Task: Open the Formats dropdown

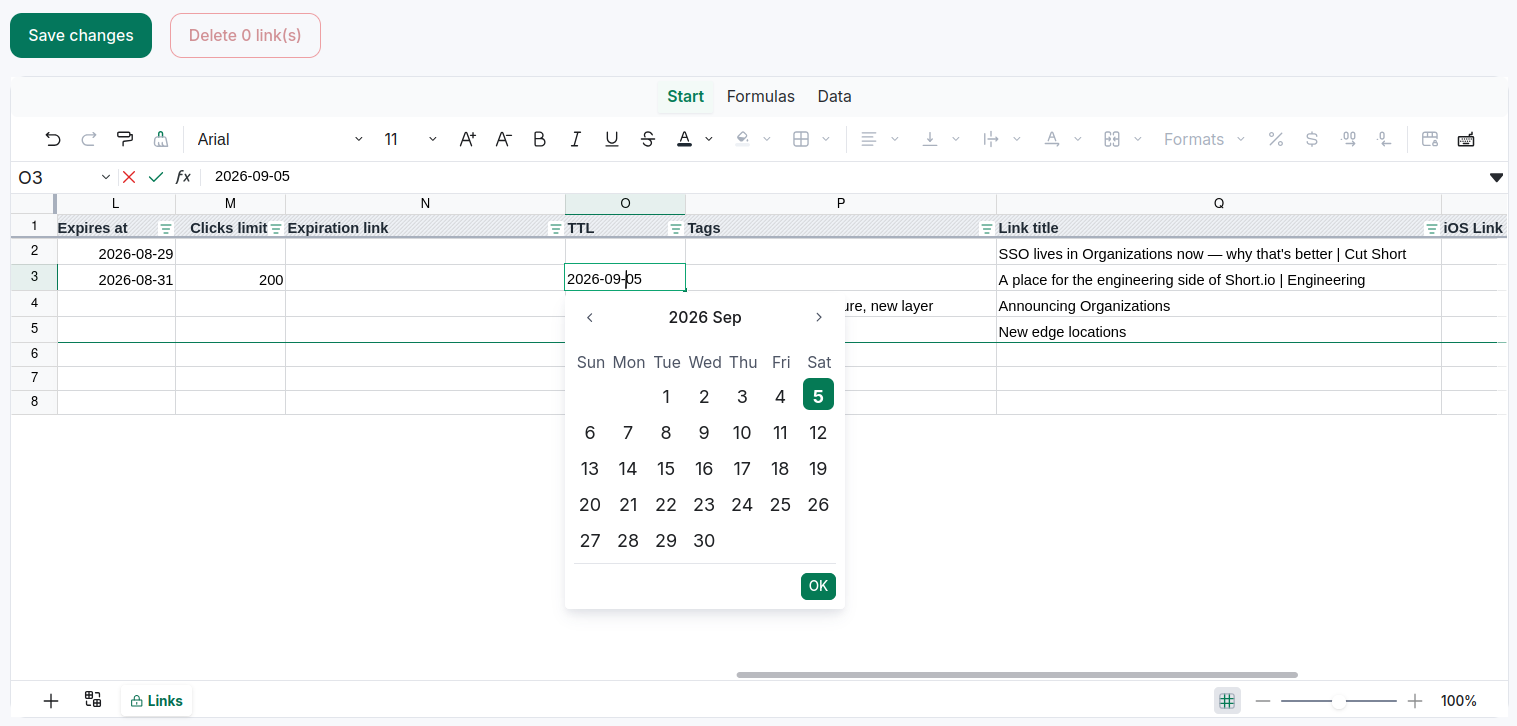Action: tap(1205, 139)
